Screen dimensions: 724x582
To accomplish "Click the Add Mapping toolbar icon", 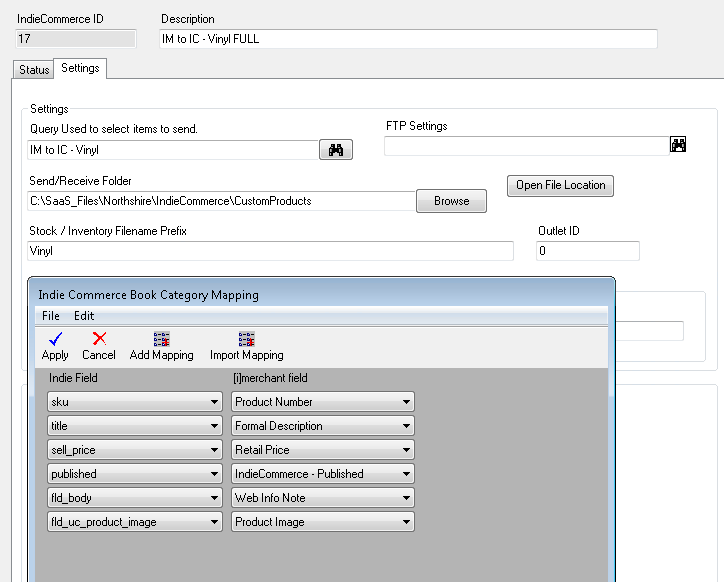I will (162, 339).
